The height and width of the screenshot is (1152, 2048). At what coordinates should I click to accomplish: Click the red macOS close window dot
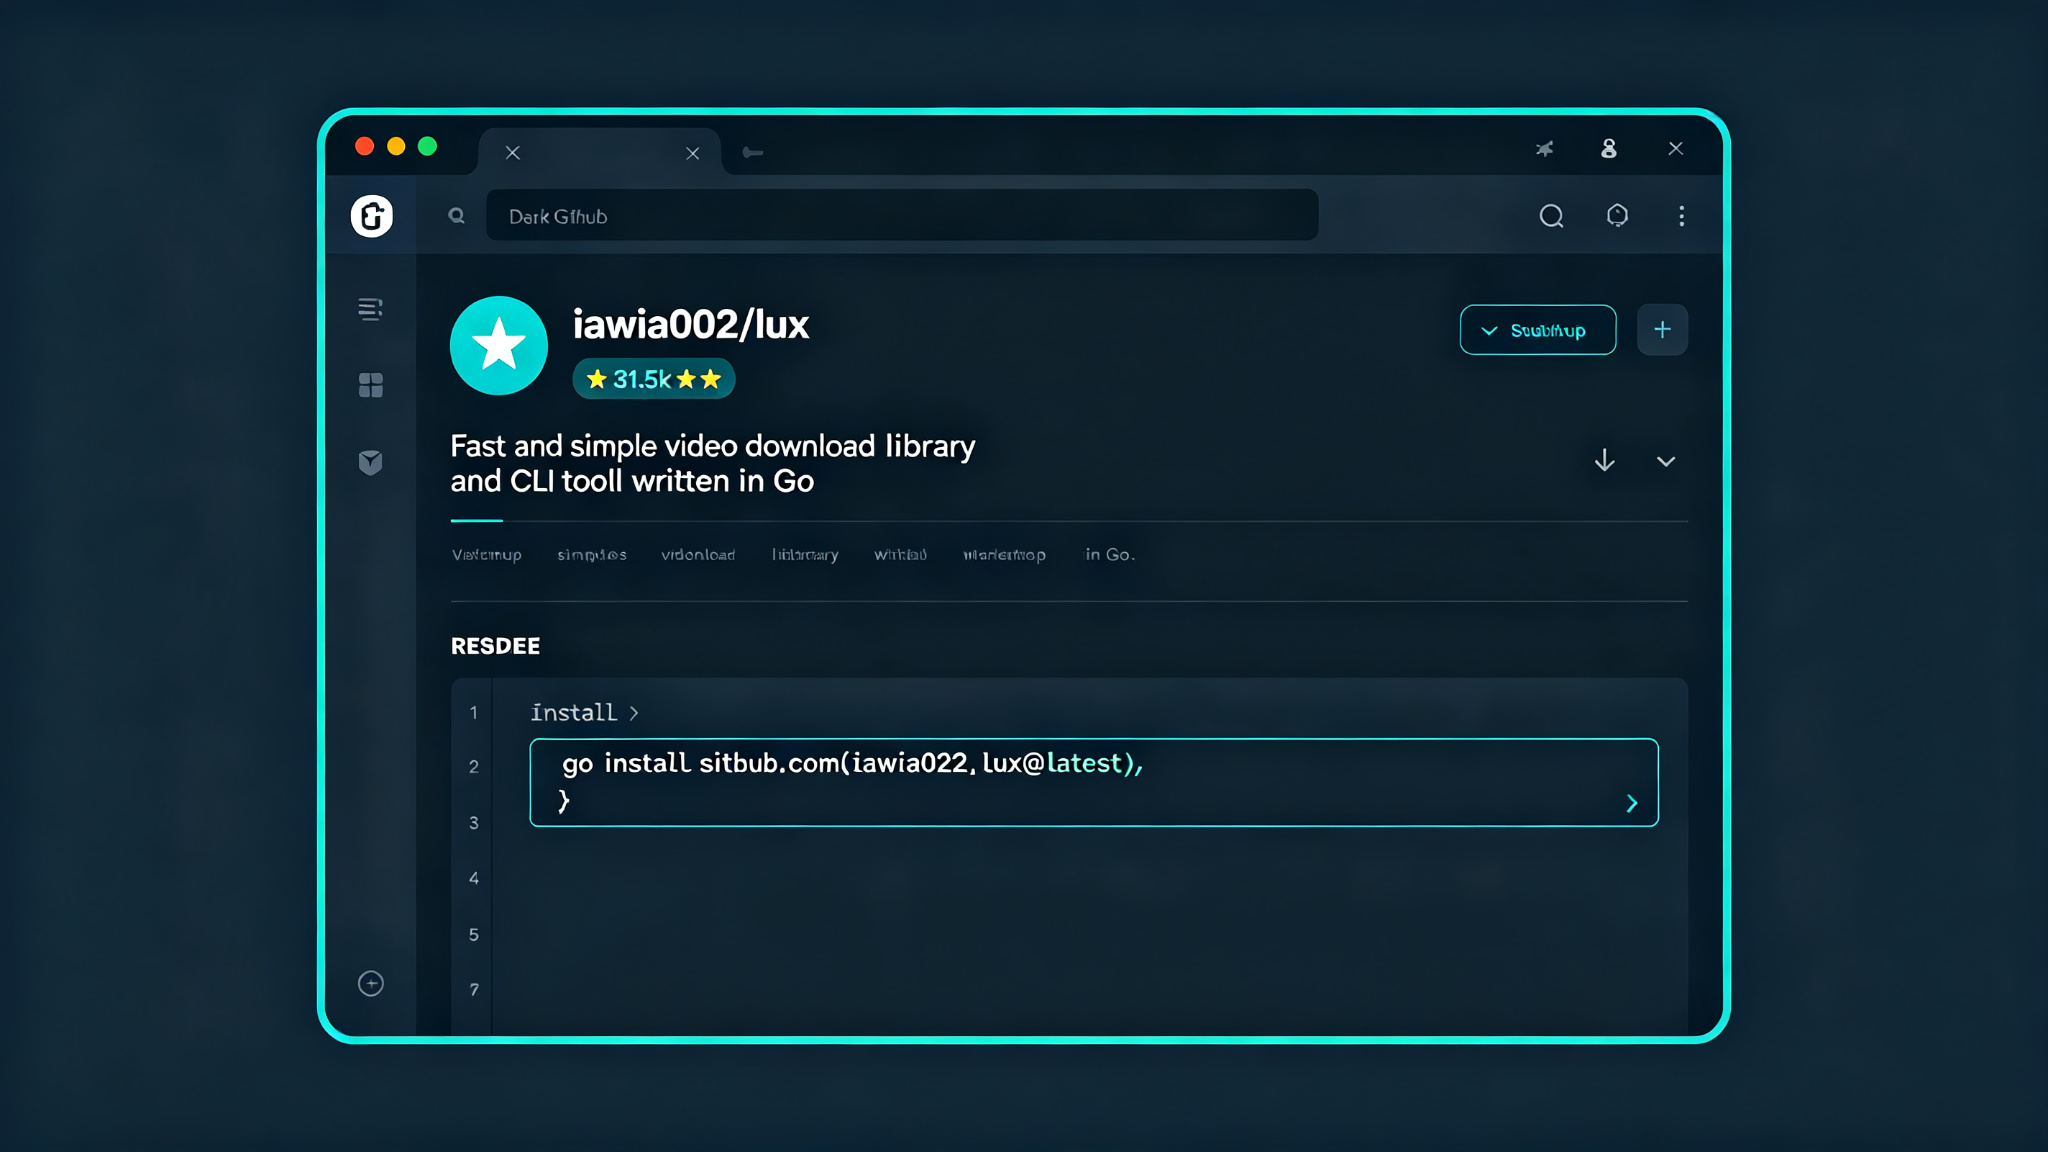[365, 146]
